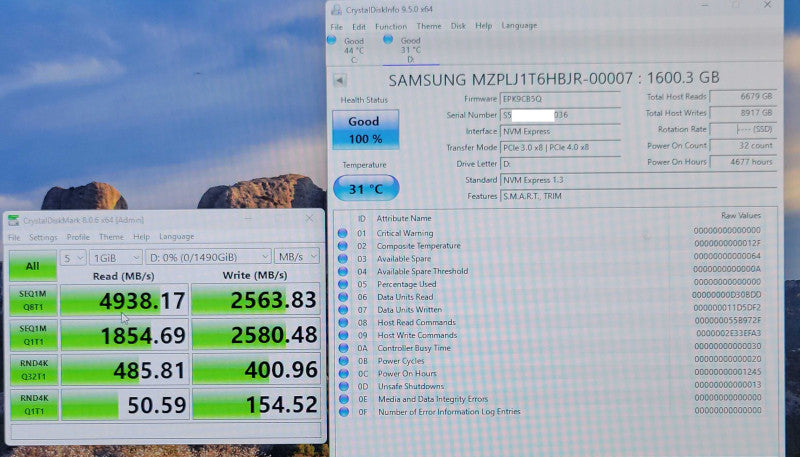Viewport: 800px width, 457px height.
Task: Open File menu in CrystalDiskInfo
Action: [337, 27]
